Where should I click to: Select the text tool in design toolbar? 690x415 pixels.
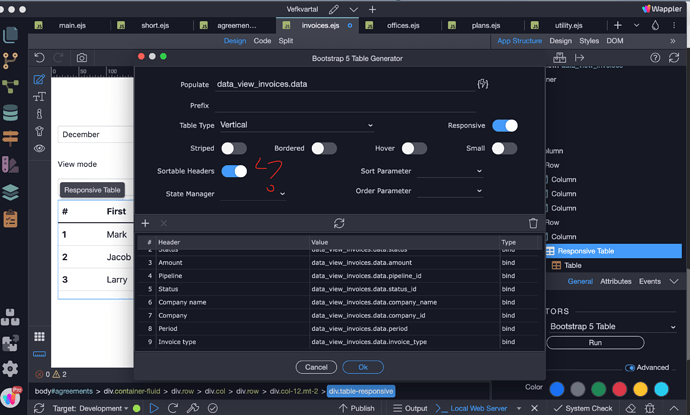point(39,97)
